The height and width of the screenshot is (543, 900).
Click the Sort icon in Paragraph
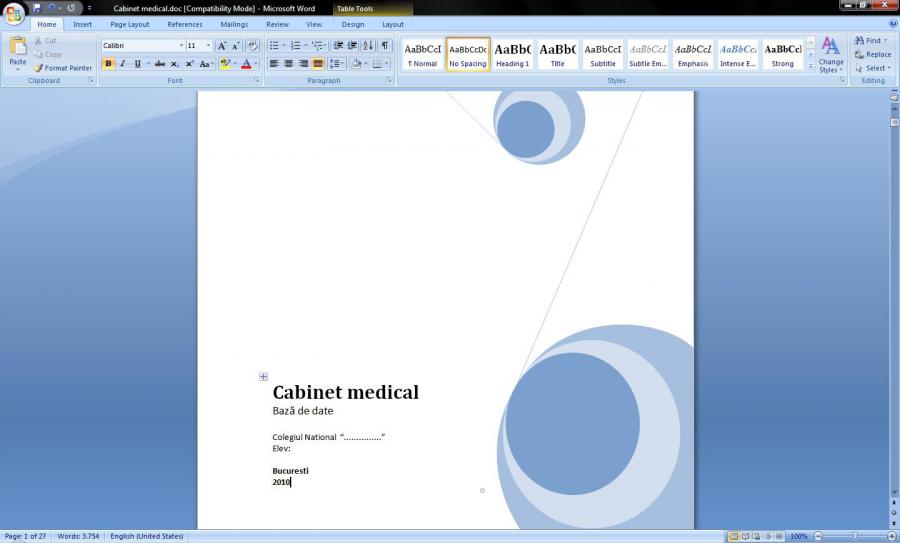368,46
